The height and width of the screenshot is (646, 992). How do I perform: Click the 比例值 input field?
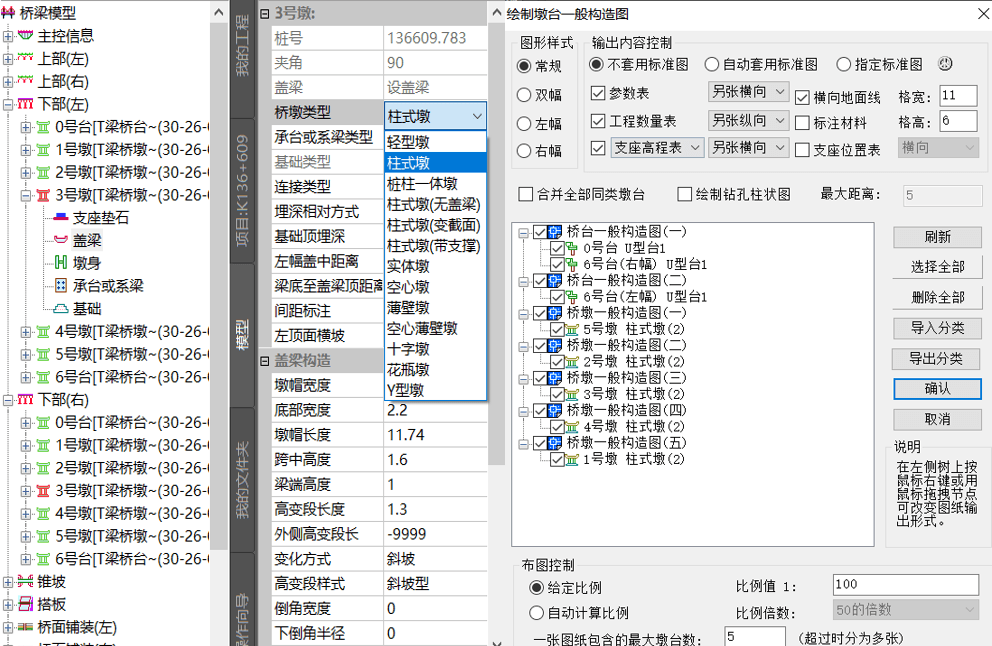coord(904,584)
